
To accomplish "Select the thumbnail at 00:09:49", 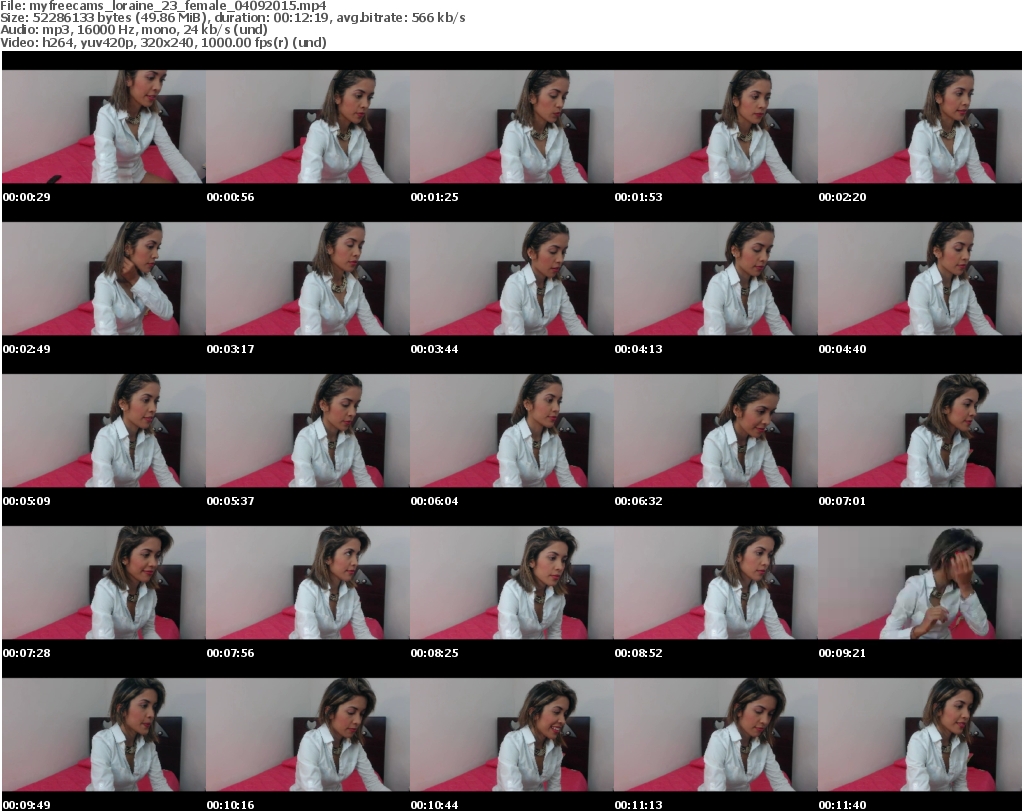I will (x=104, y=735).
